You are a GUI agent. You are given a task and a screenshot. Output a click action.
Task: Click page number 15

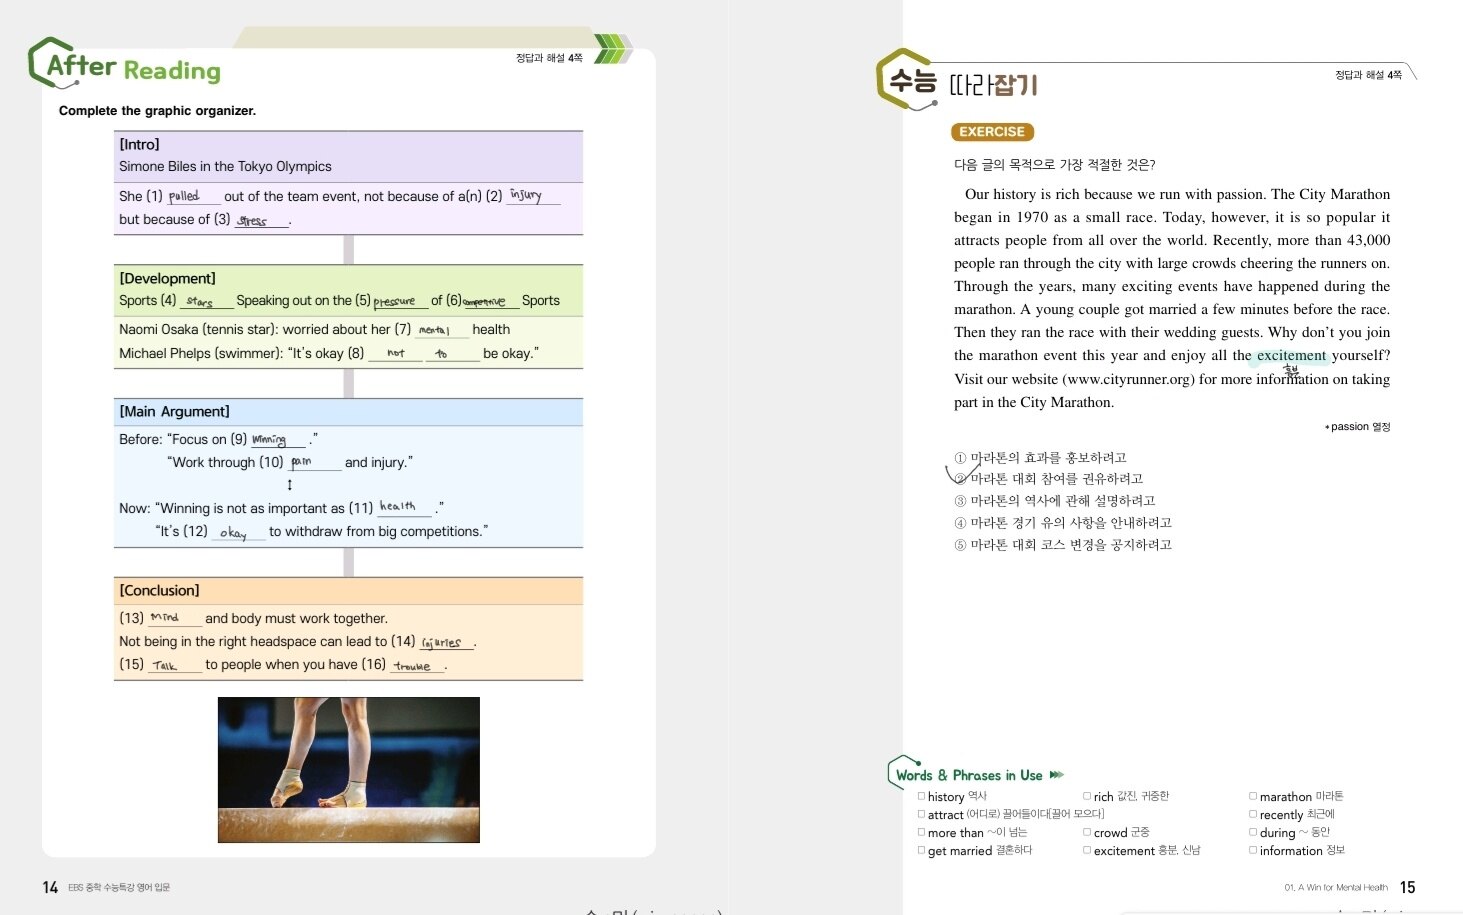1408,887
